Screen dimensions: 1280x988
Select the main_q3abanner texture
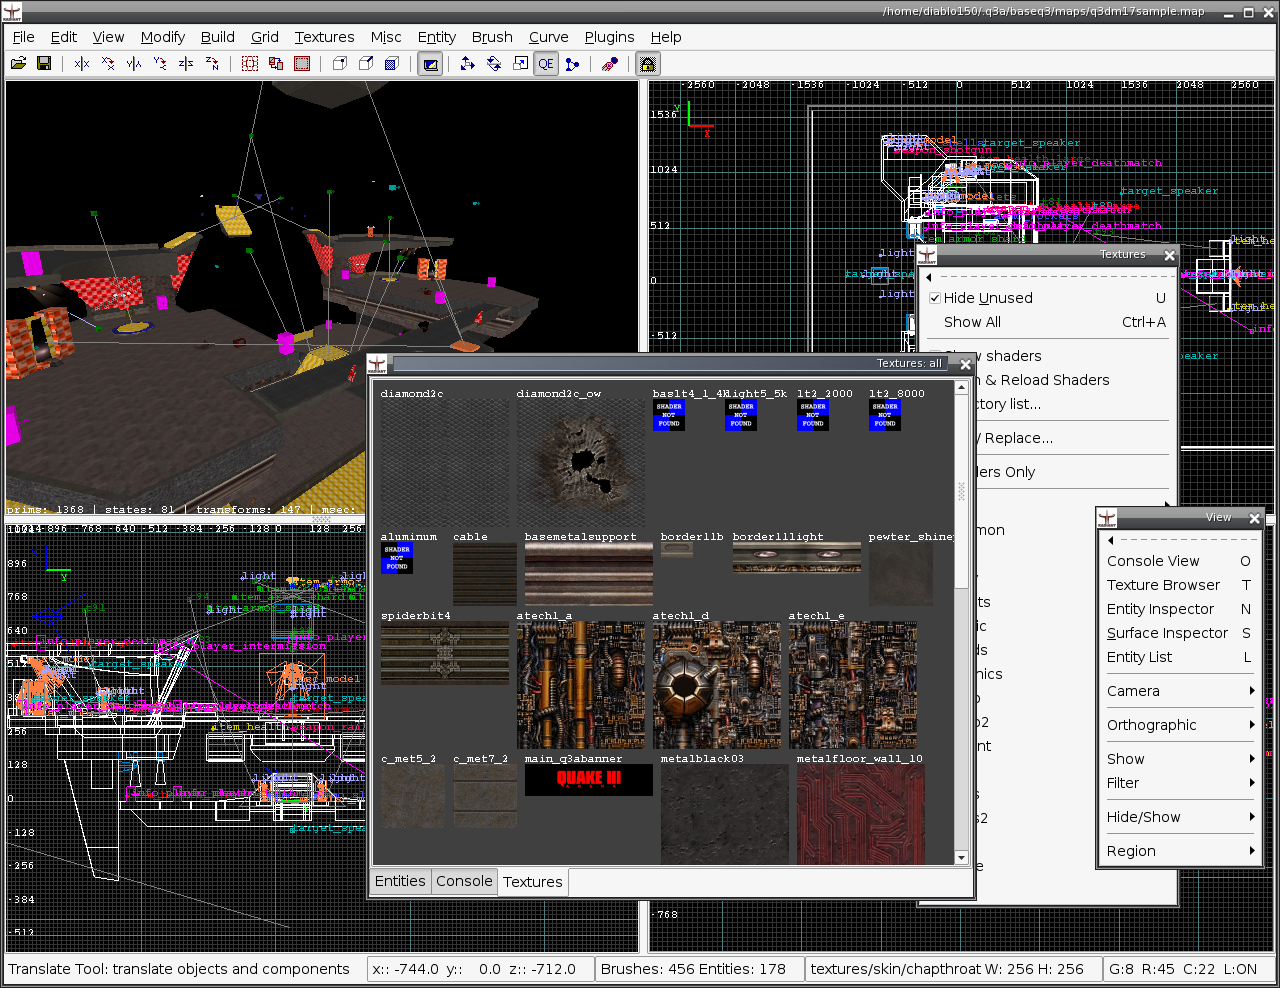589,780
